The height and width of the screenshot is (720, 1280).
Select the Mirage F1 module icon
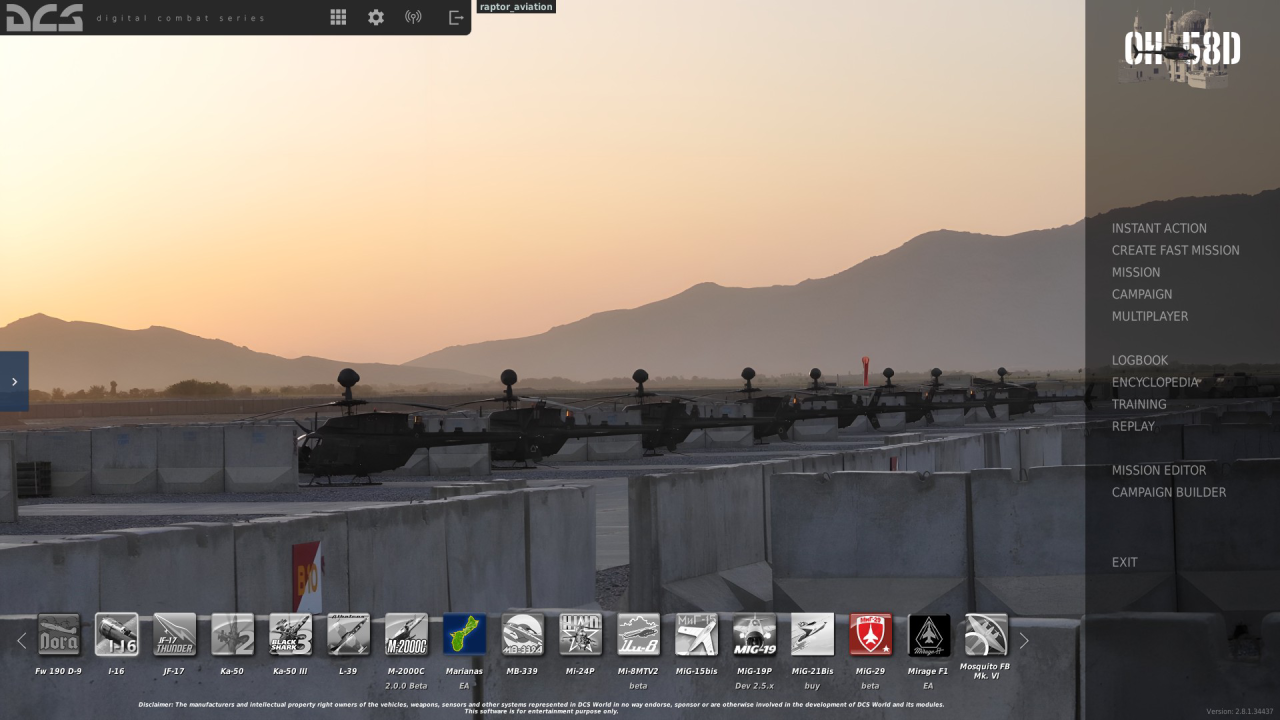tap(928, 635)
